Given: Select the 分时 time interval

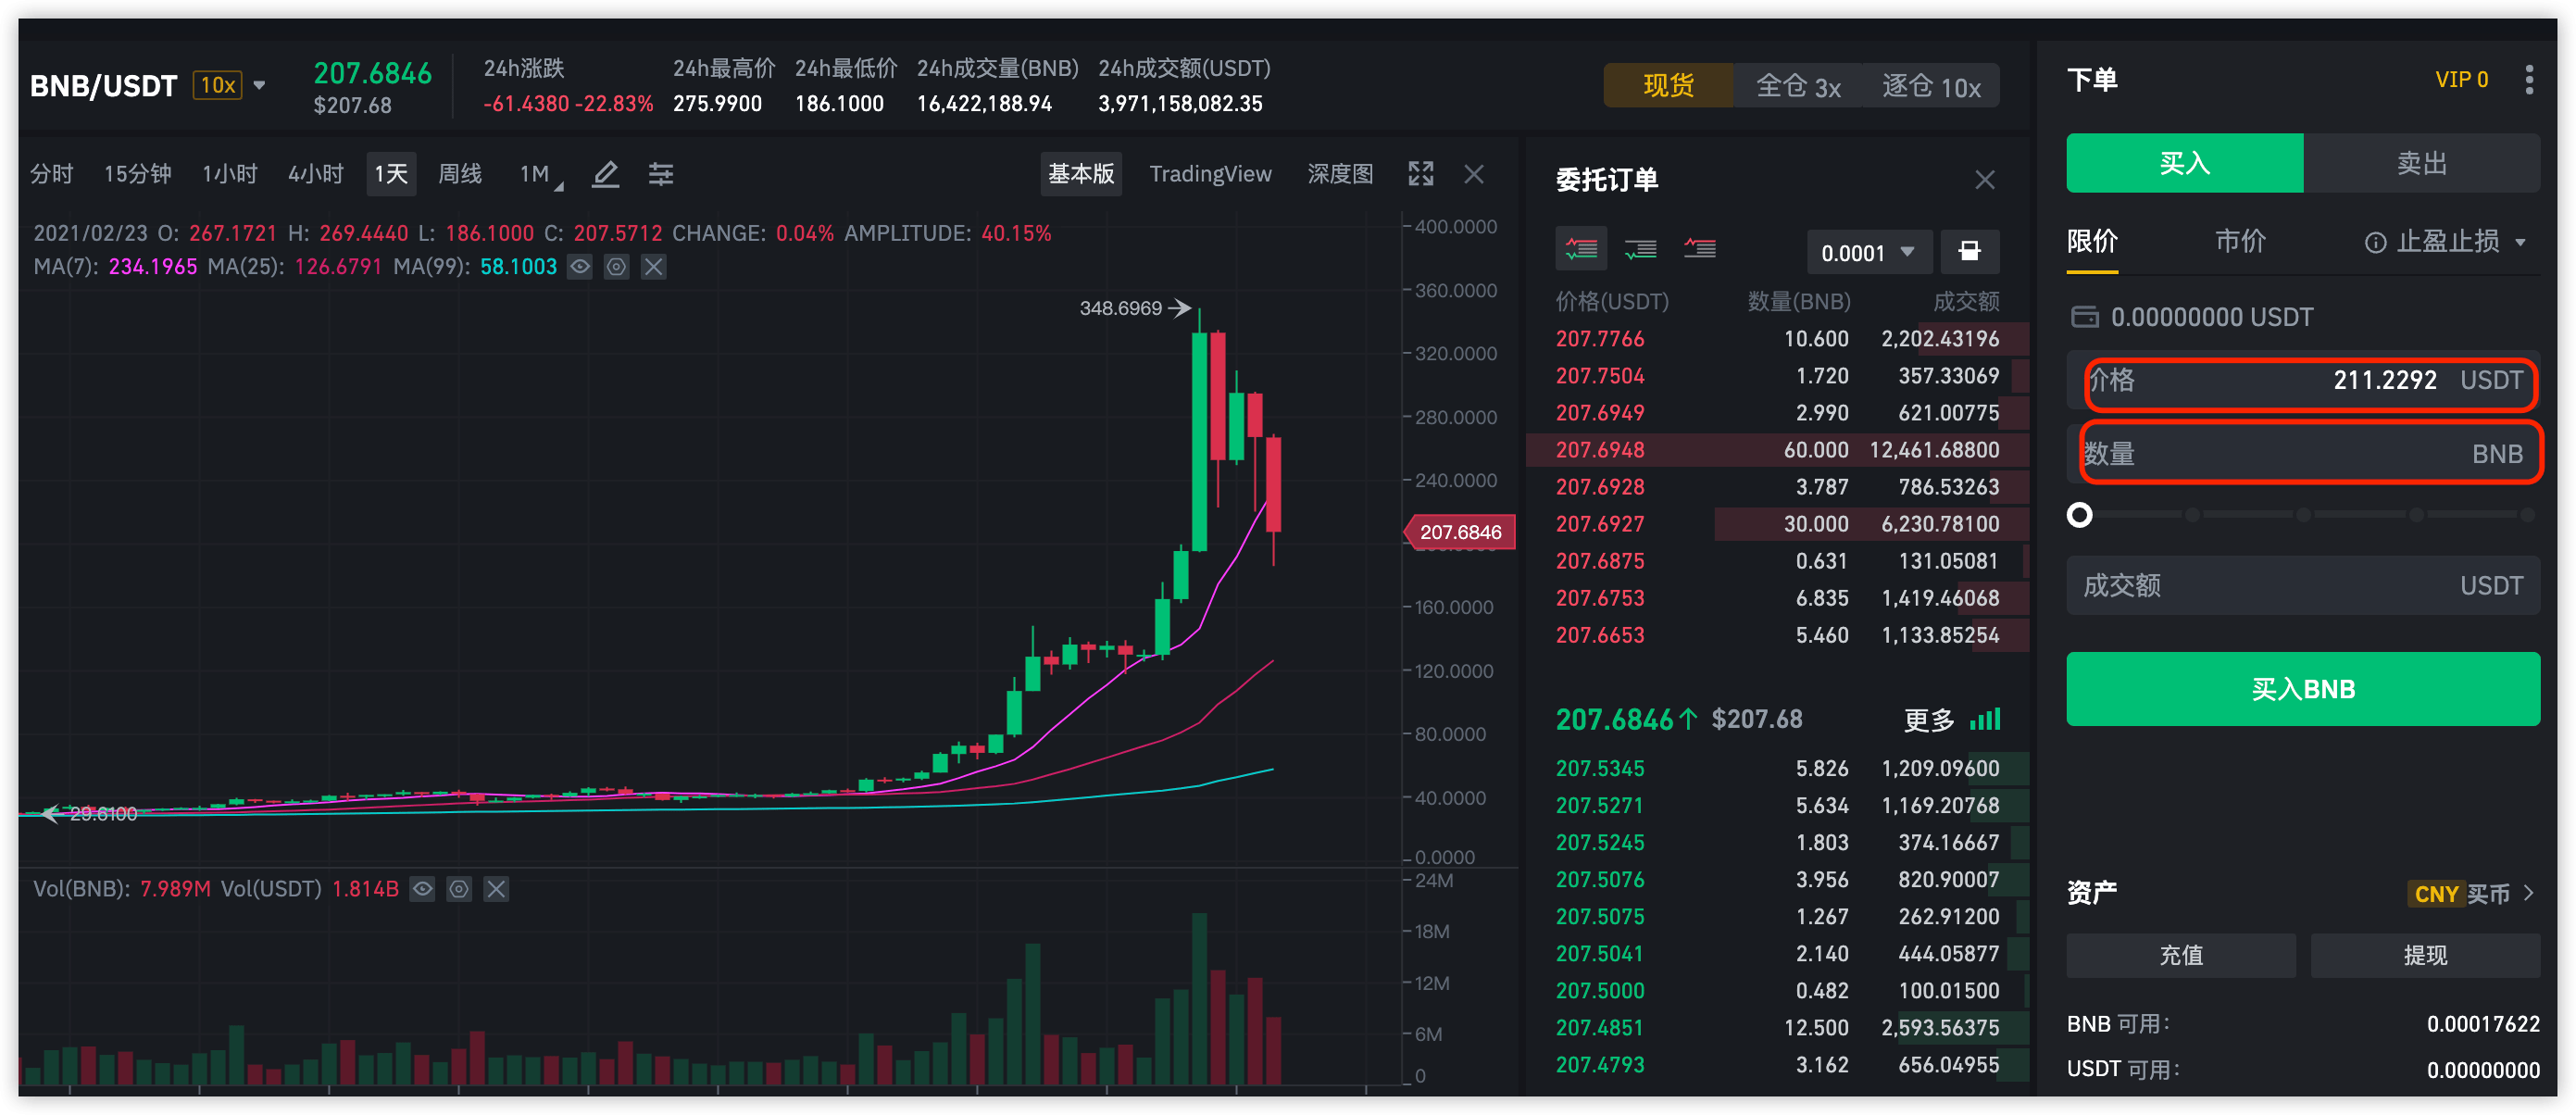Looking at the screenshot, I should pyautogui.click(x=52, y=174).
